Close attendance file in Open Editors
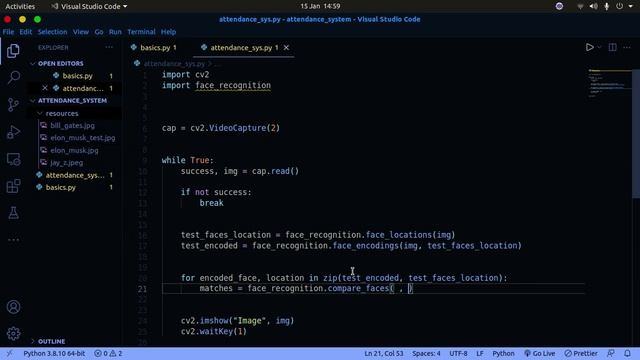 coord(45,88)
